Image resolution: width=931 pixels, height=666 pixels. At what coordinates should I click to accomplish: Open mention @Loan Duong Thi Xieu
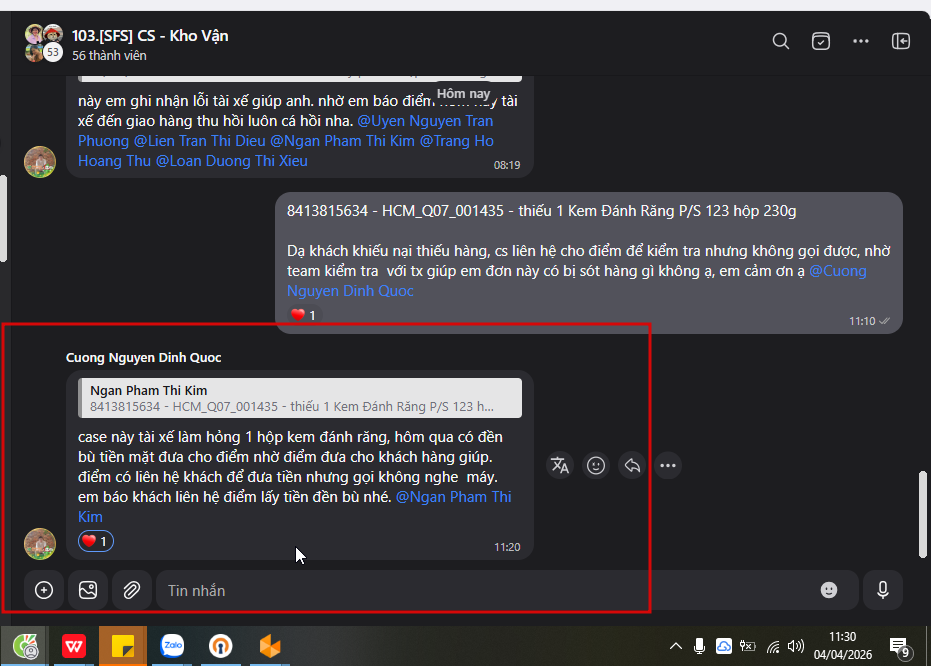(x=232, y=161)
